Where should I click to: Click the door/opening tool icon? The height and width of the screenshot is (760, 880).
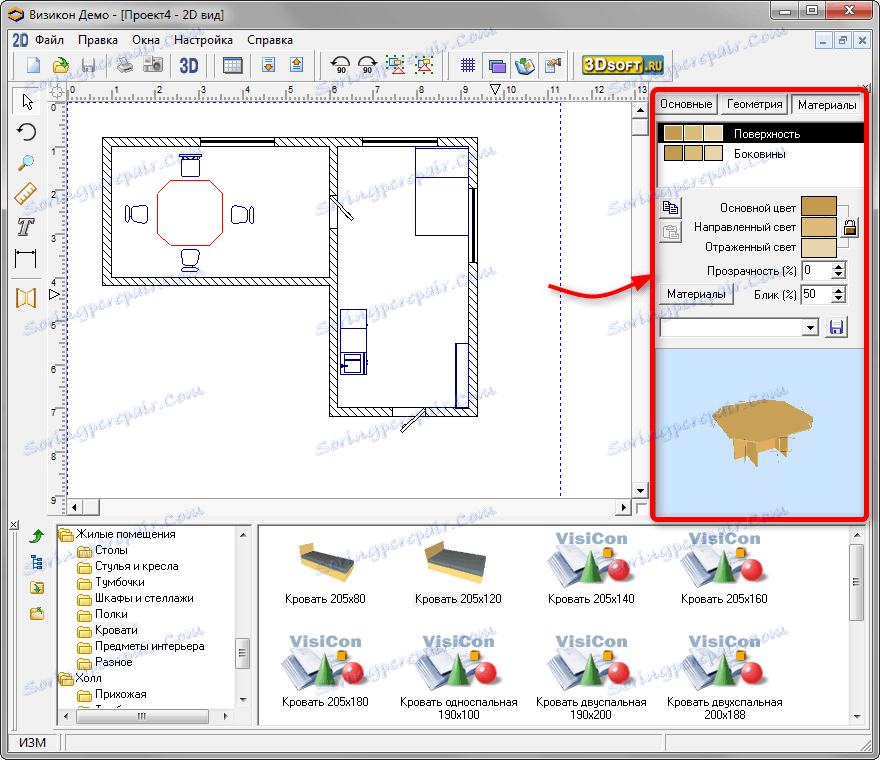[x=26, y=297]
